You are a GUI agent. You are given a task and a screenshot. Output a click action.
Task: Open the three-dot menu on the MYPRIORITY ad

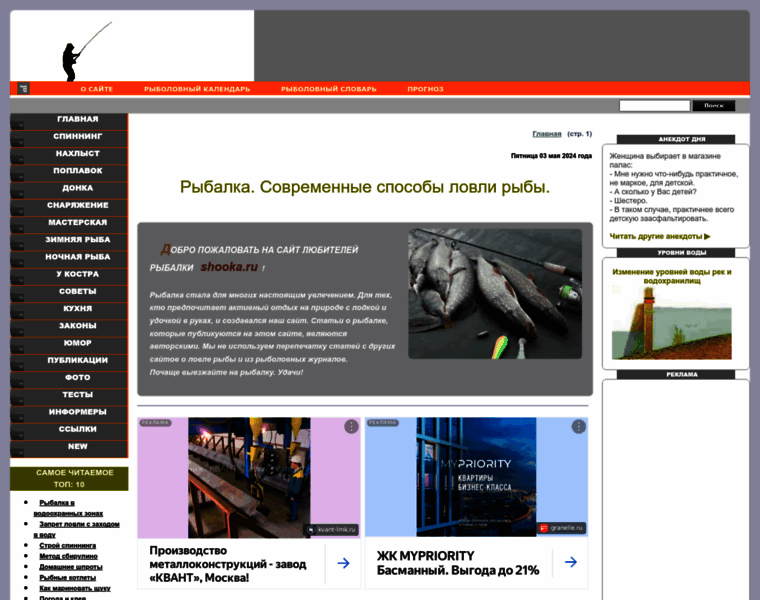click(578, 426)
